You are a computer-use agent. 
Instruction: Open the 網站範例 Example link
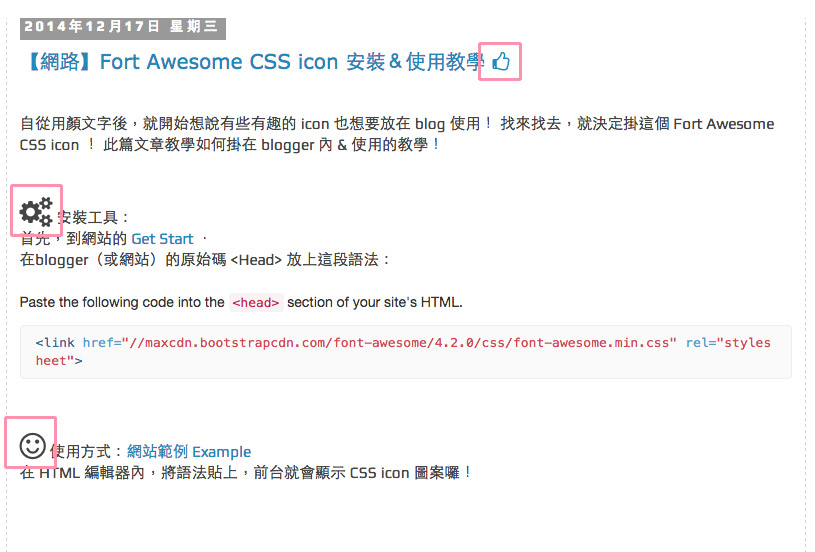(189, 452)
